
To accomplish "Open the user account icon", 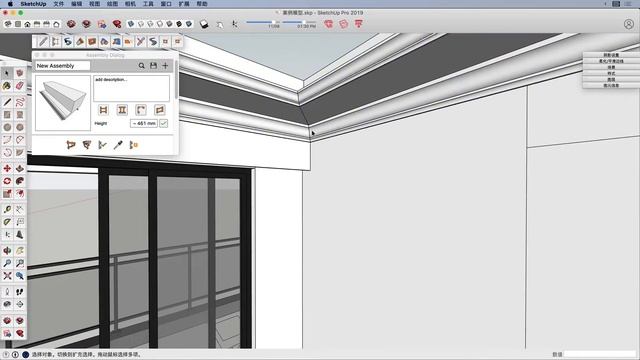I will tap(629, 24).
